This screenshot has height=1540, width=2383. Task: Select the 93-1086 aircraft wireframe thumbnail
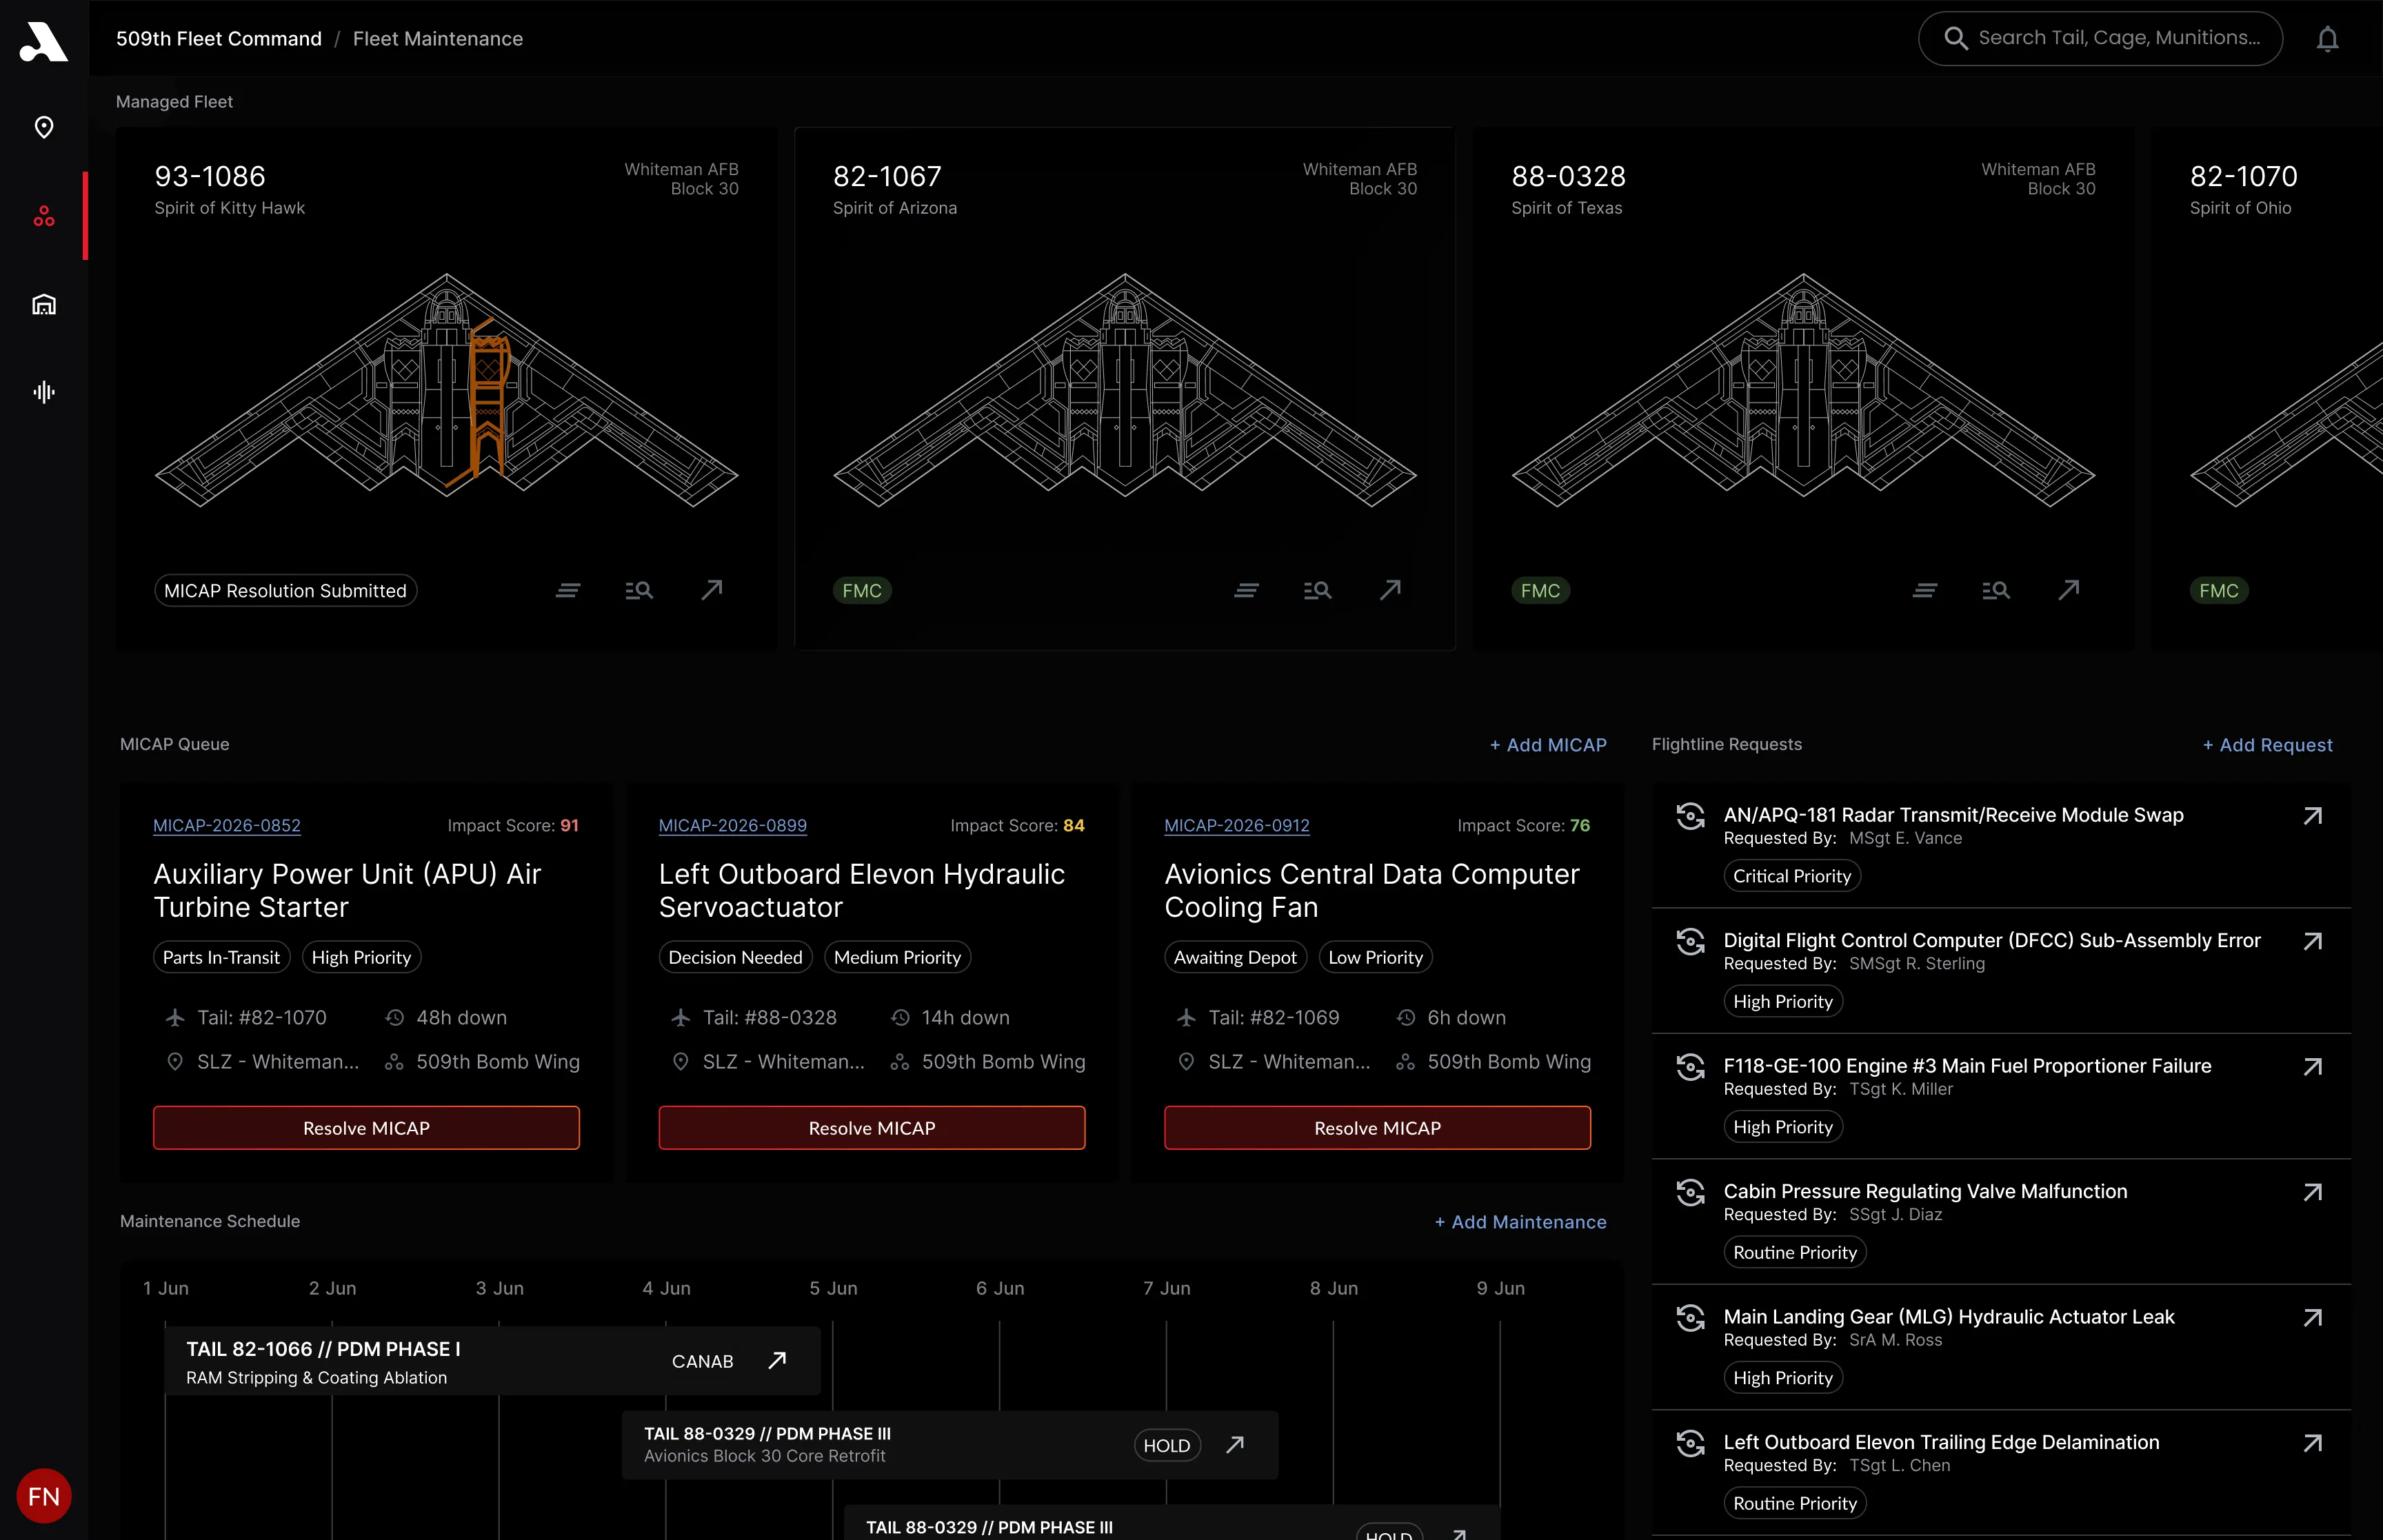(x=446, y=390)
